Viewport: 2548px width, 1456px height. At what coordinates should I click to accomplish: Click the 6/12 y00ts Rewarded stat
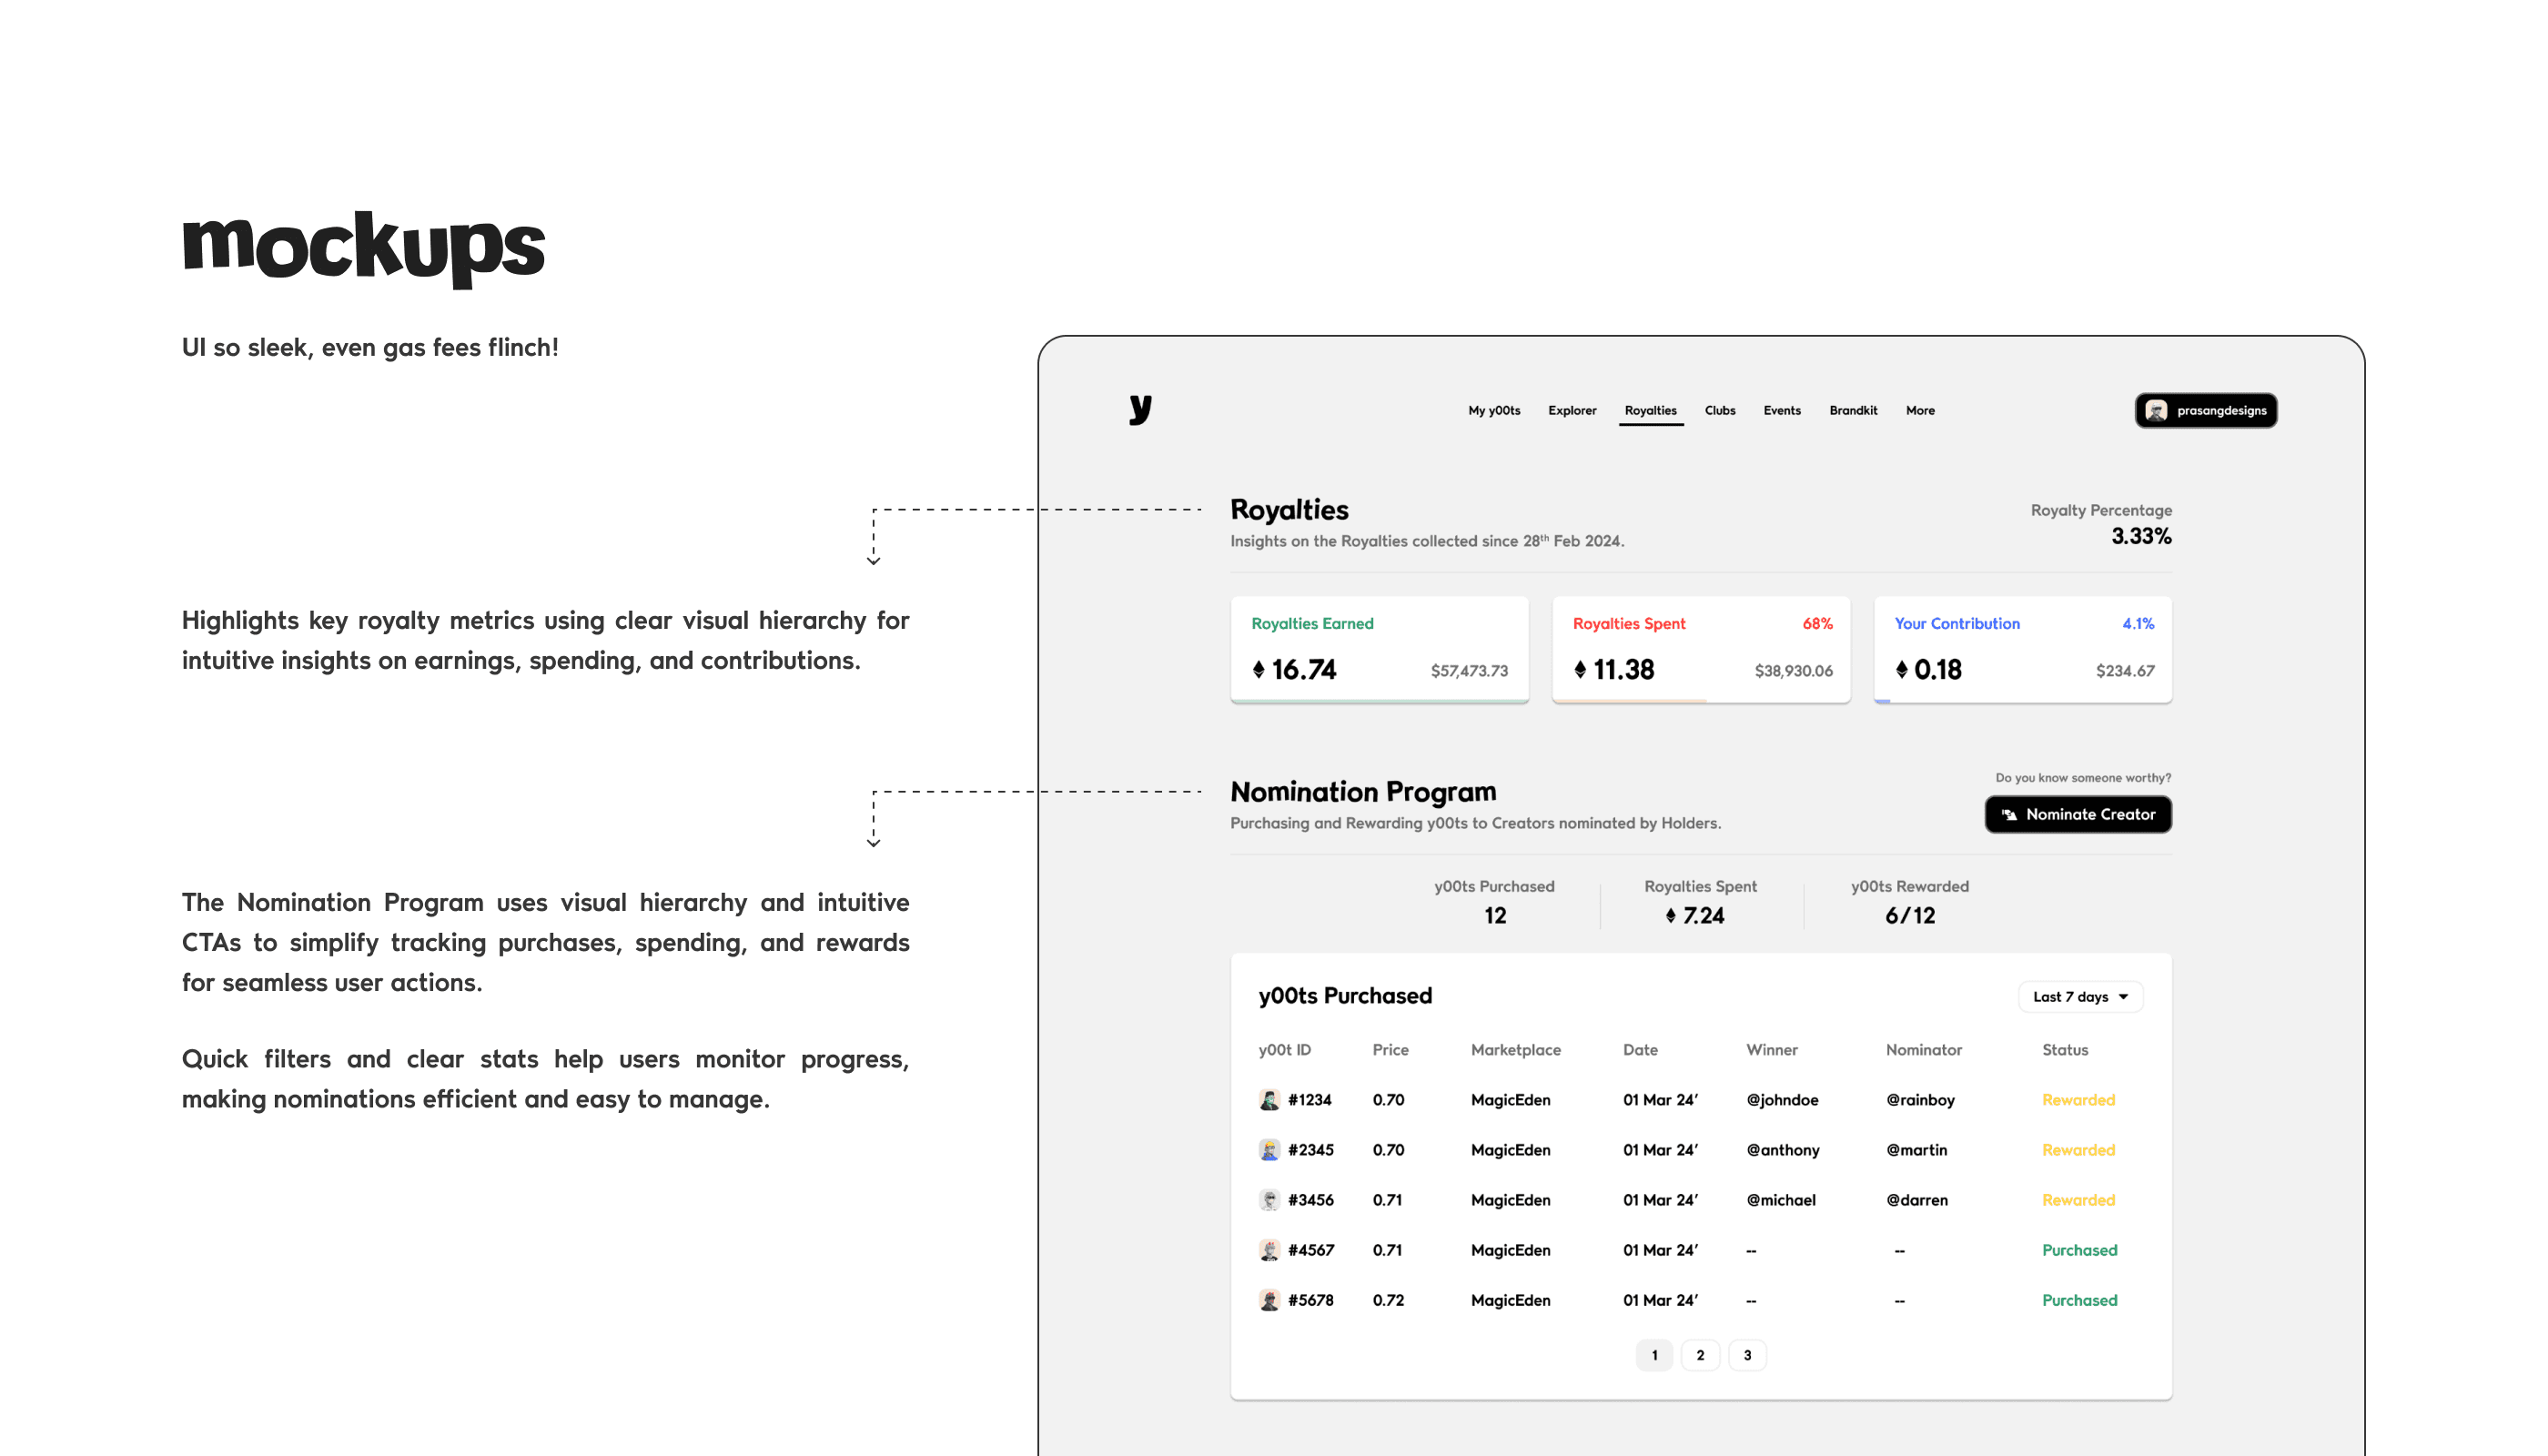coord(1909,915)
